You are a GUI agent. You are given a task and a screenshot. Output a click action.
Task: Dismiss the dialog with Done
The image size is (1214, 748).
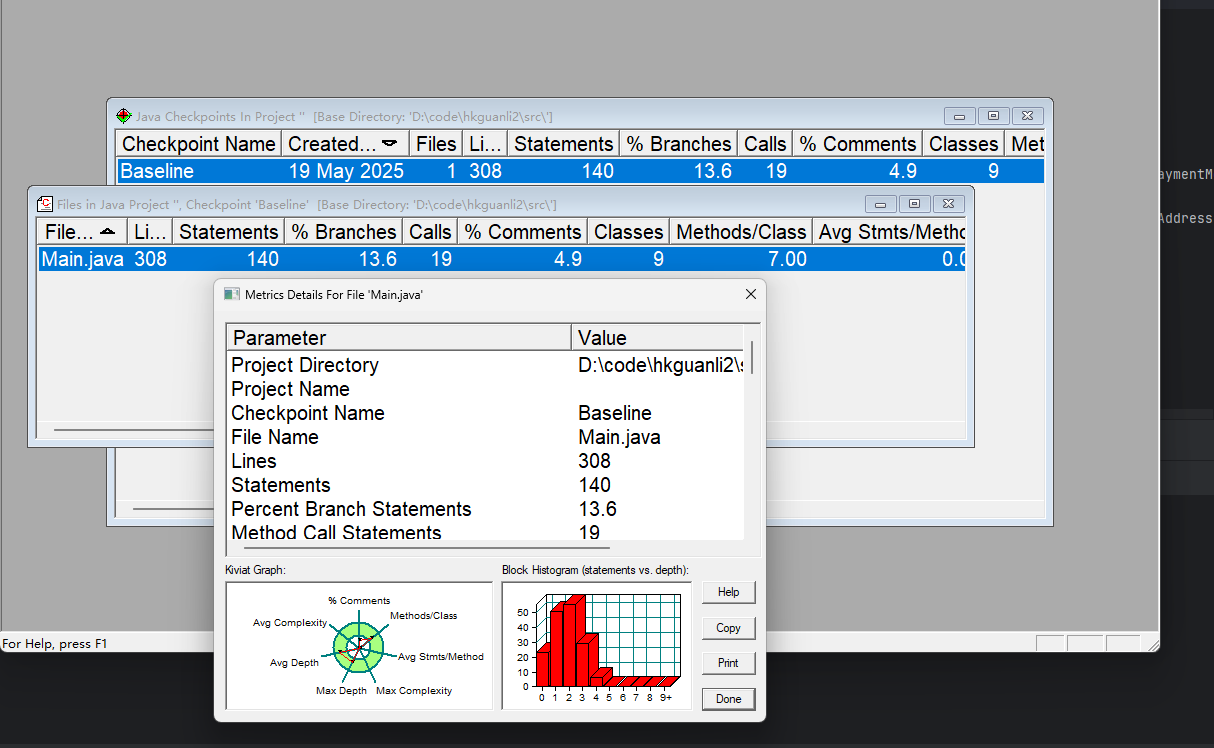pyautogui.click(x=728, y=699)
